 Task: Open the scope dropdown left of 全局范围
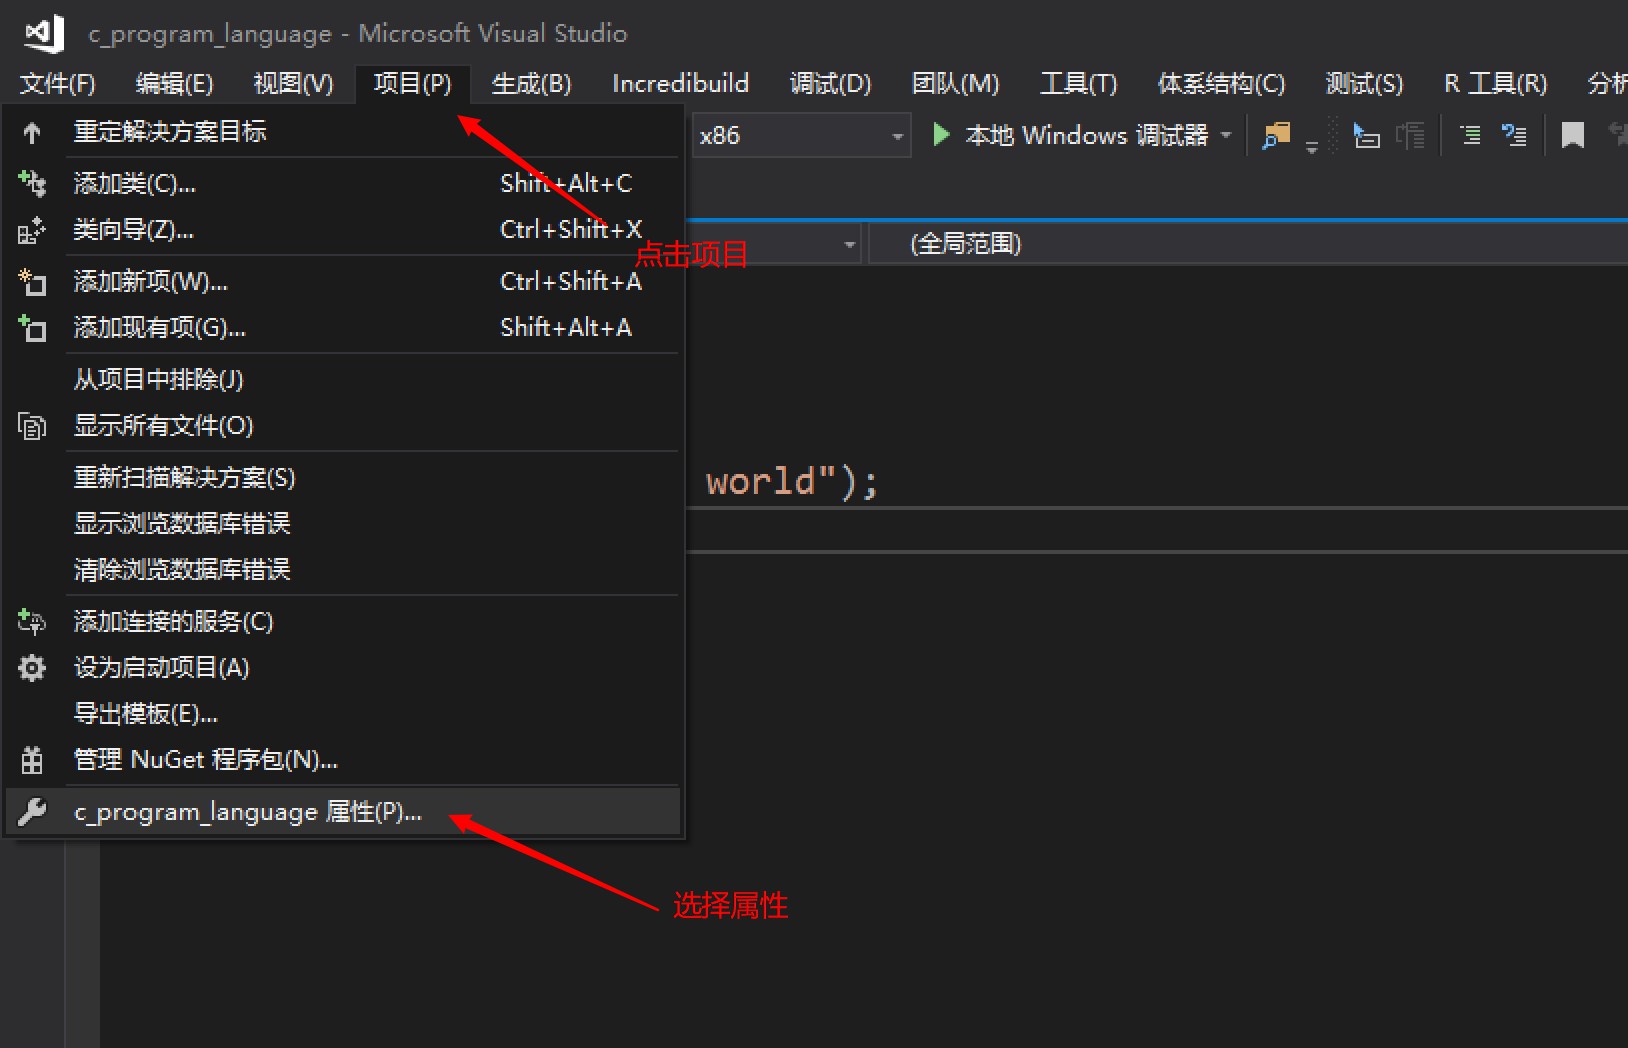click(849, 244)
